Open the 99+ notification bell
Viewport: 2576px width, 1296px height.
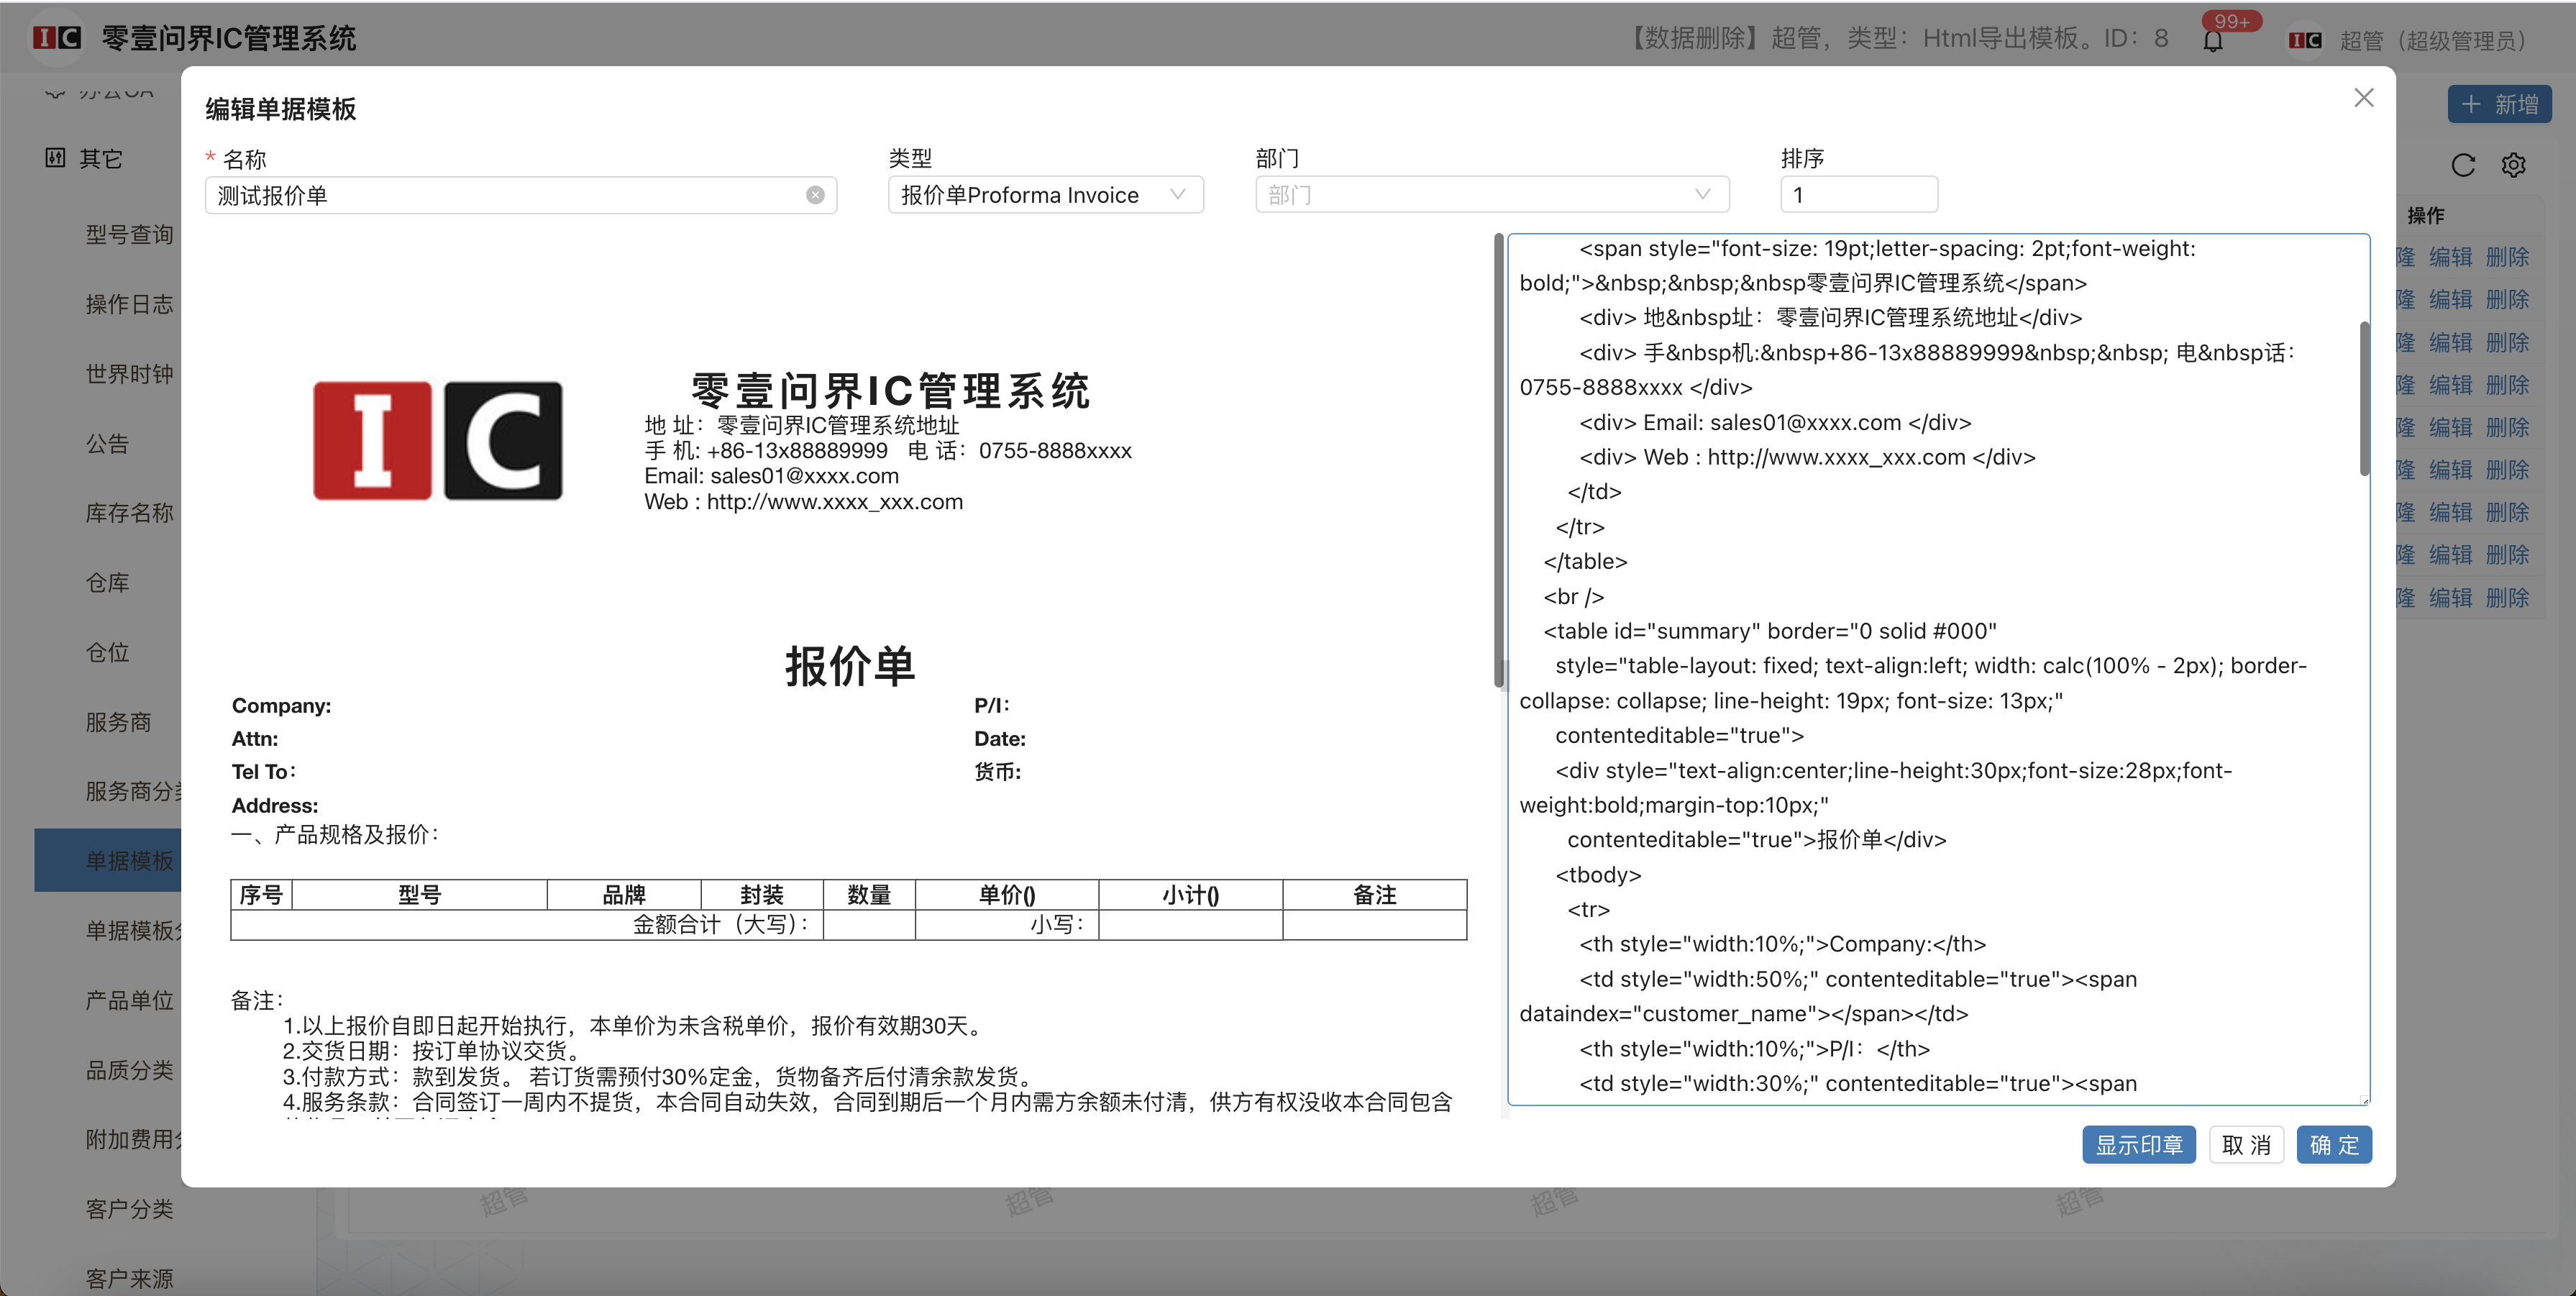point(2214,40)
